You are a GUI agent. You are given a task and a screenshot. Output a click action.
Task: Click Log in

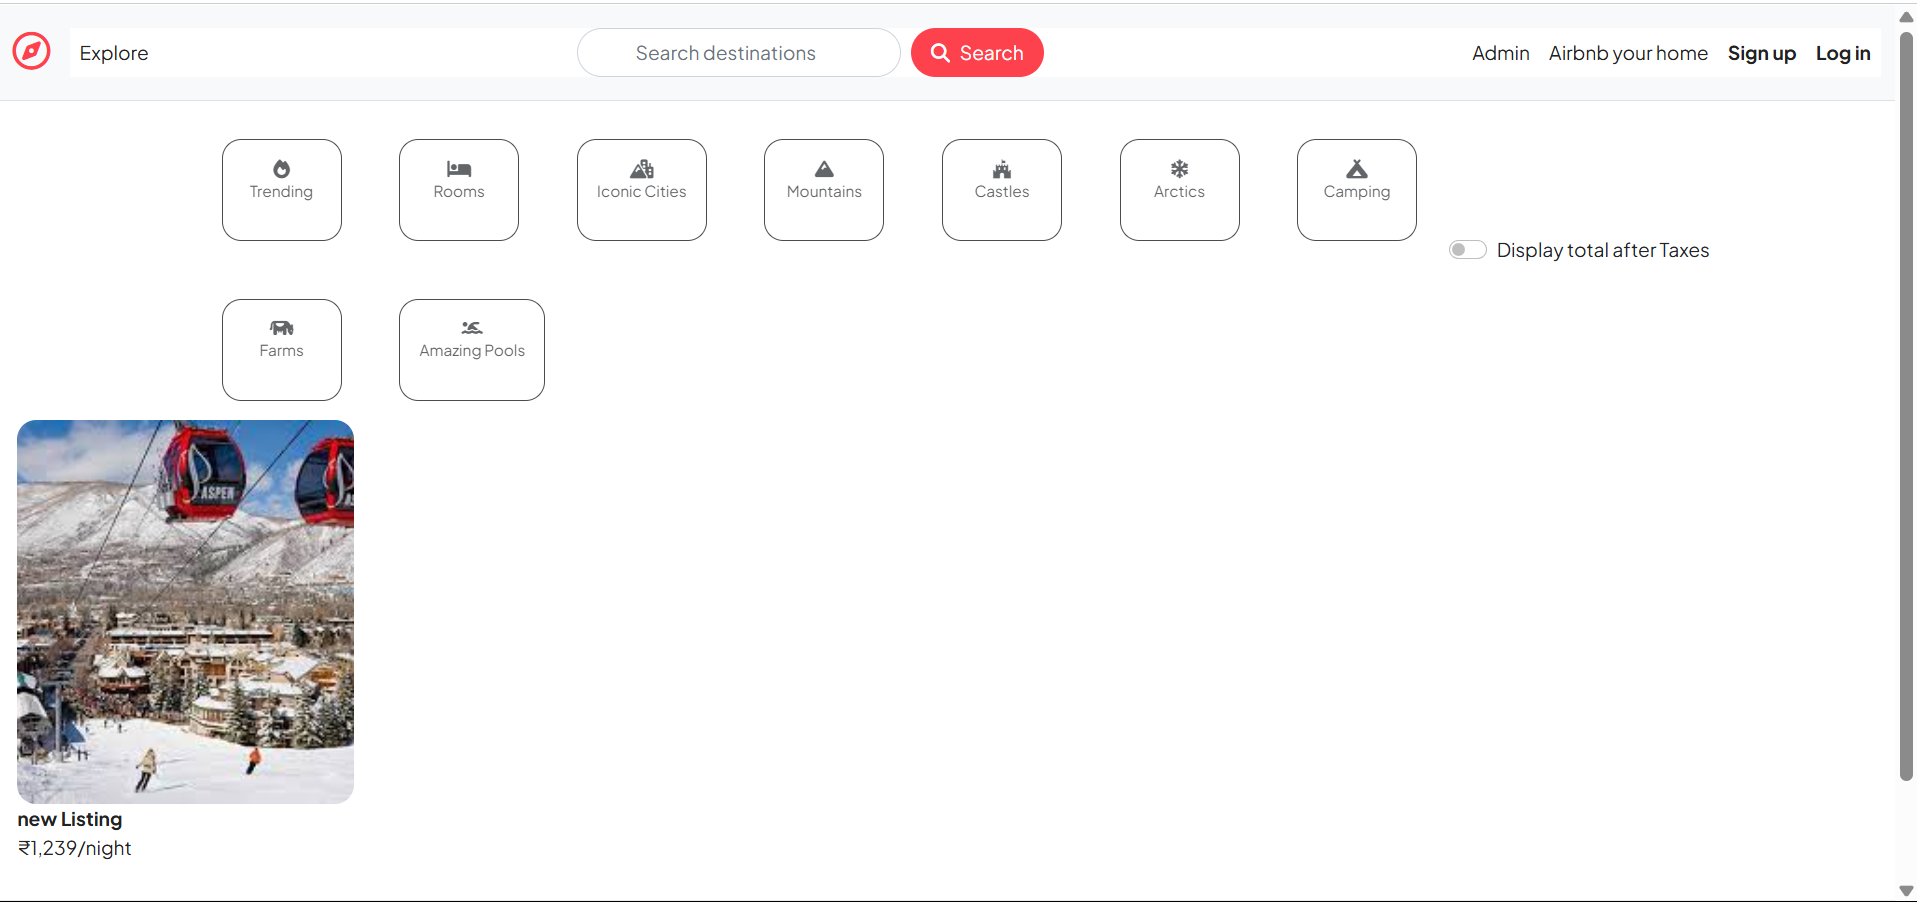(1843, 53)
